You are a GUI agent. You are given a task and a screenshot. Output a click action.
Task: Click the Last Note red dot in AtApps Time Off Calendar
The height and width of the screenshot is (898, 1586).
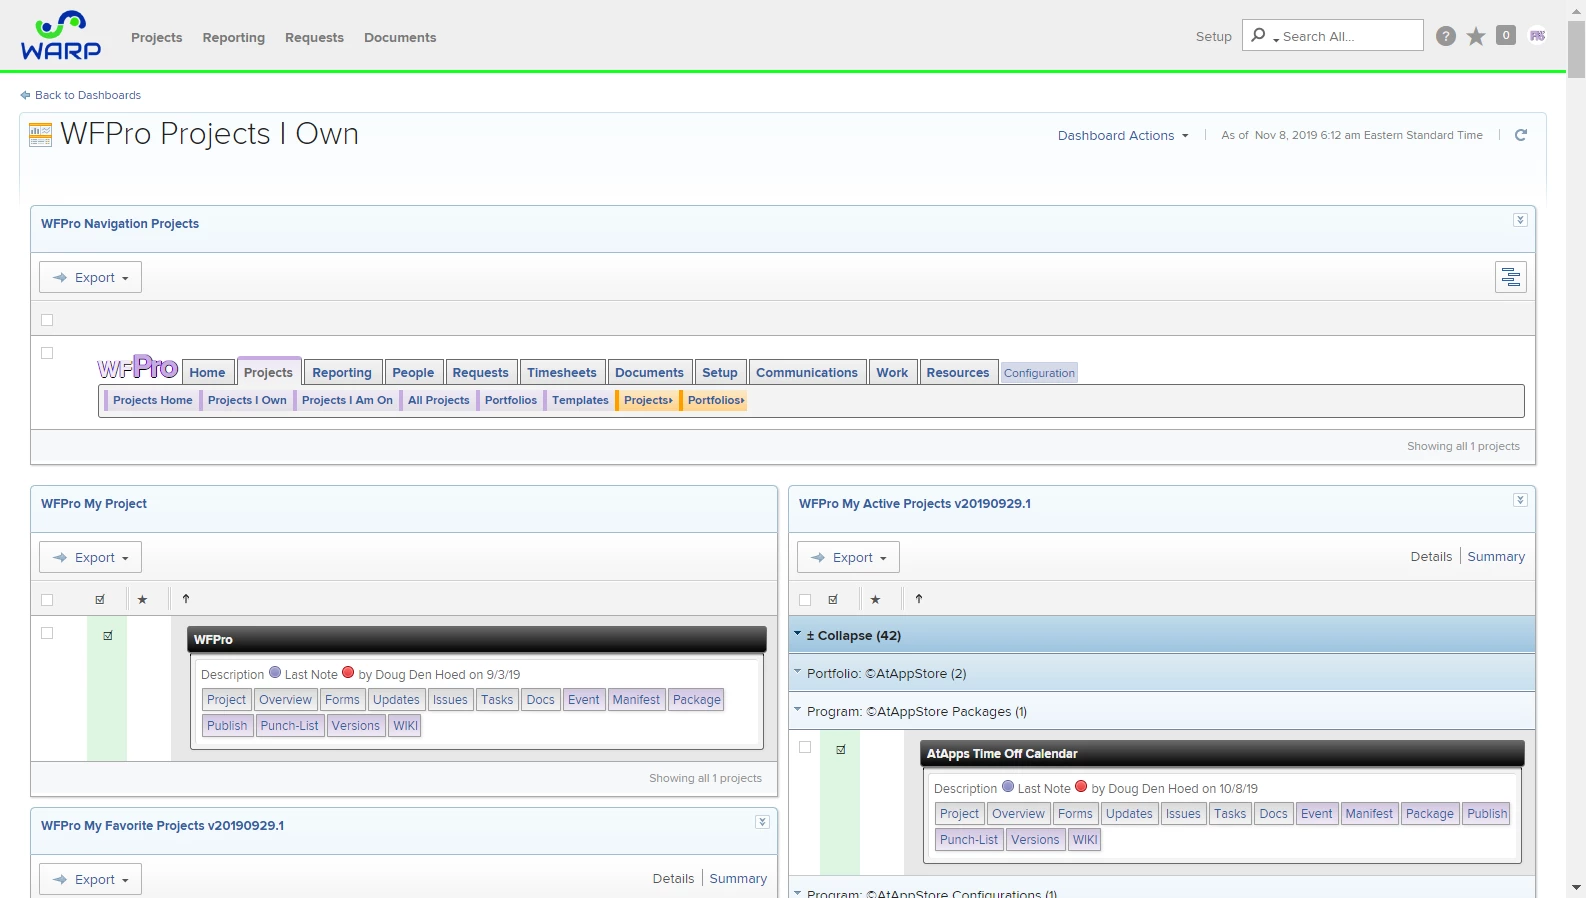pos(1081,787)
